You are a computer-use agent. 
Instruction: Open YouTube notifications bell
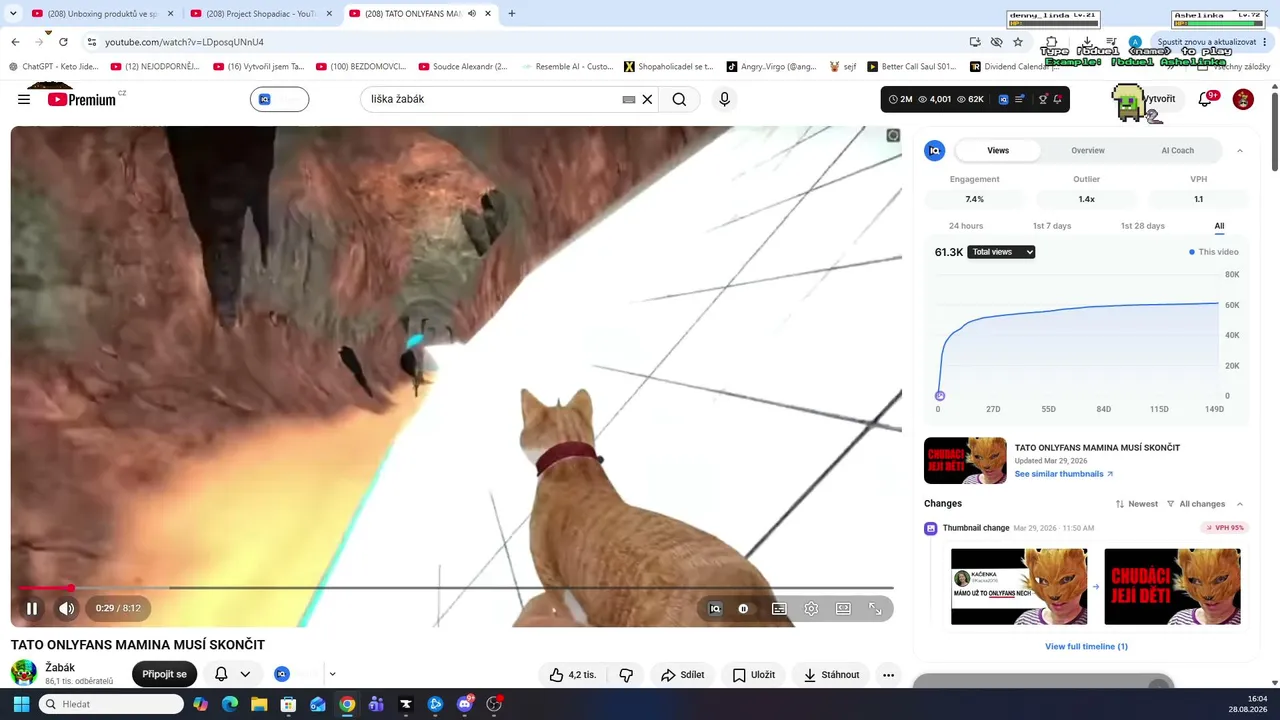(x=1205, y=99)
